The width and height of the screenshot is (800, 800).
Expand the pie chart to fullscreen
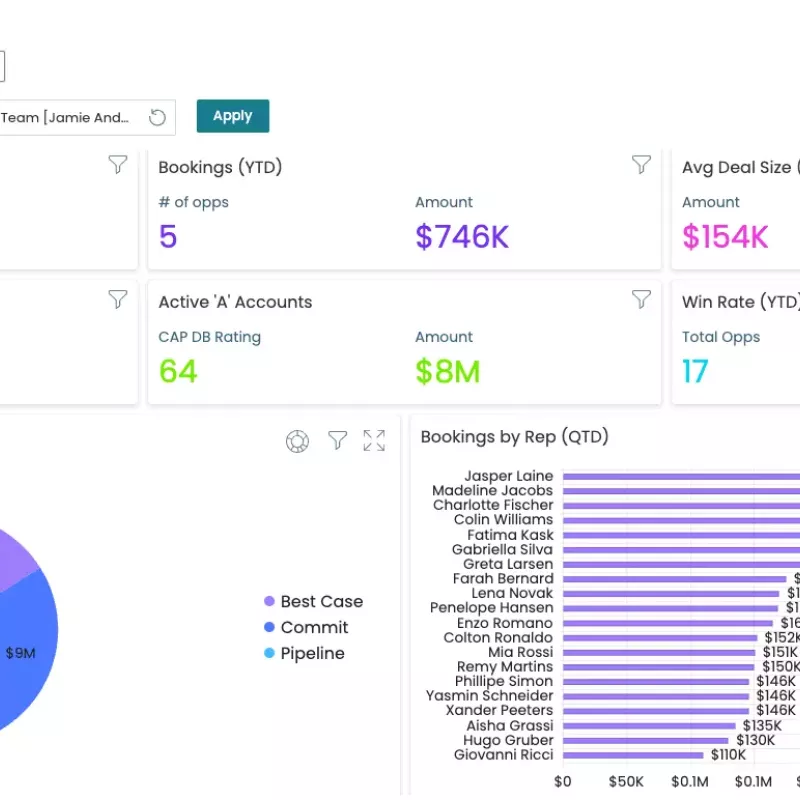pyautogui.click(x=374, y=441)
